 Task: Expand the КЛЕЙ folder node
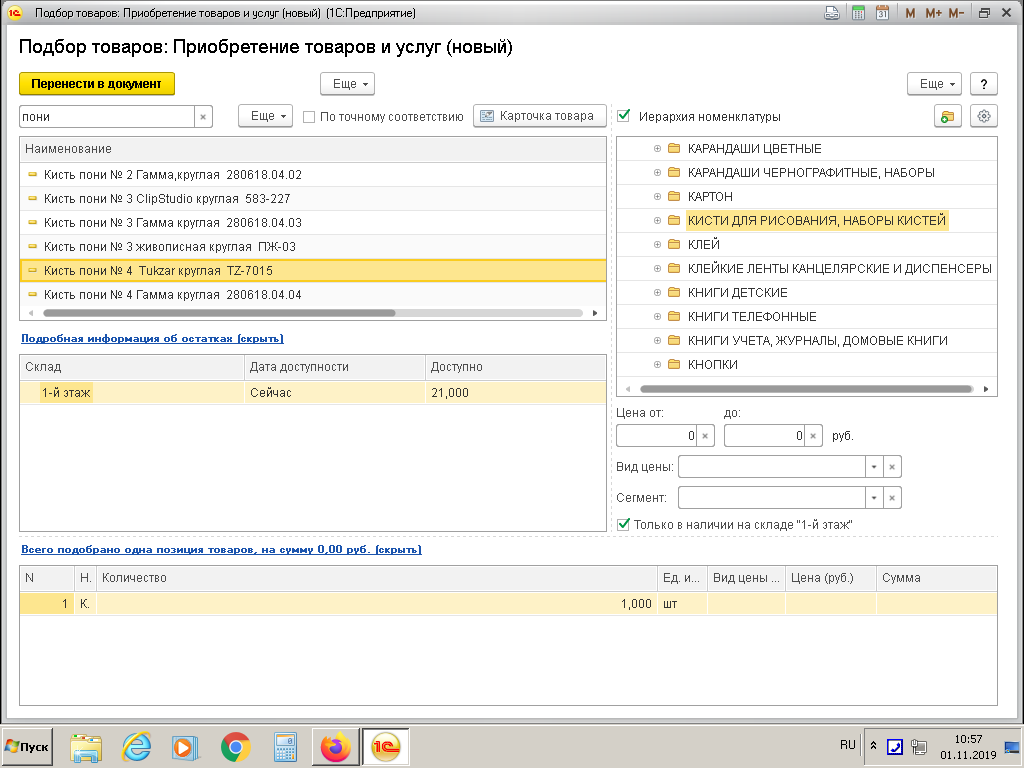click(658, 244)
